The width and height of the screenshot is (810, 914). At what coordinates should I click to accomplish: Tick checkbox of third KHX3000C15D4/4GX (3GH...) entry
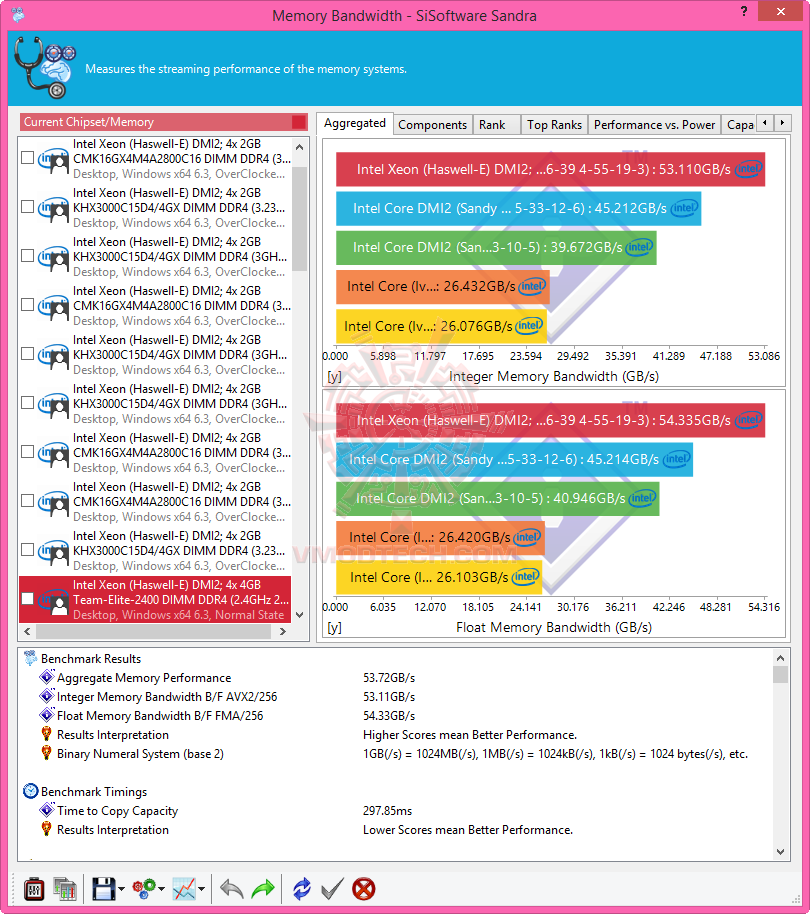point(27,403)
